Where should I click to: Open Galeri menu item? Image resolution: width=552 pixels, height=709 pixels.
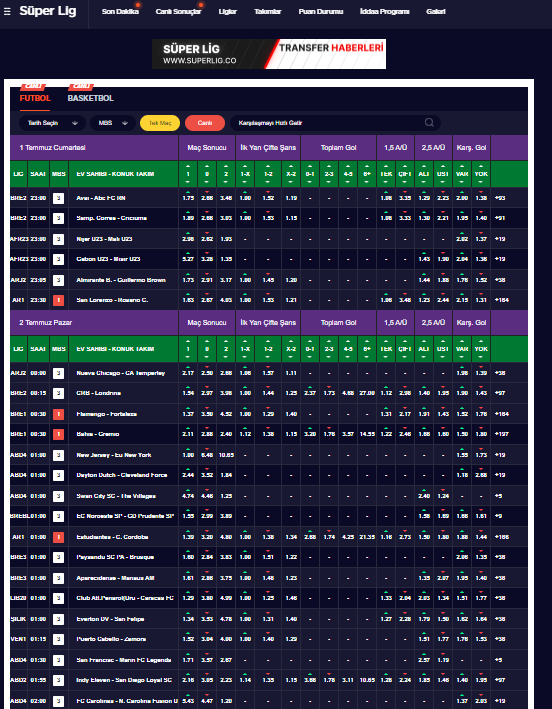click(436, 12)
